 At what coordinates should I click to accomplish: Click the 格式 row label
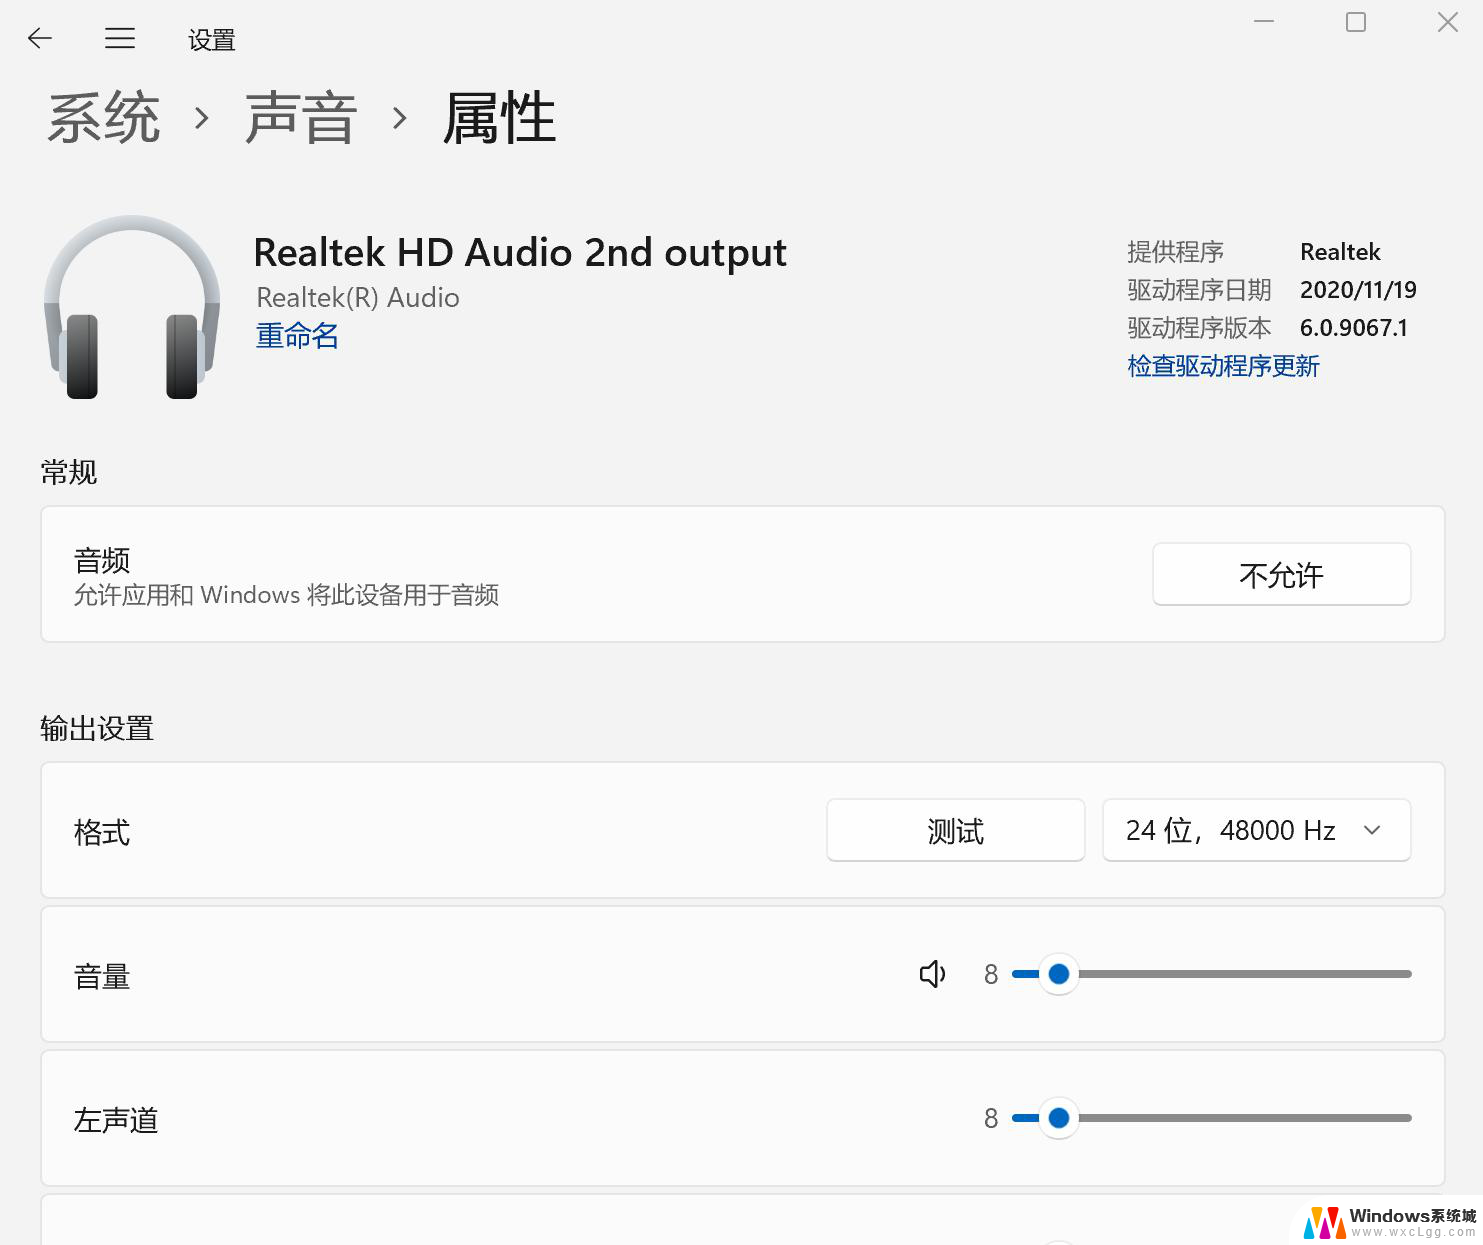(x=102, y=832)
